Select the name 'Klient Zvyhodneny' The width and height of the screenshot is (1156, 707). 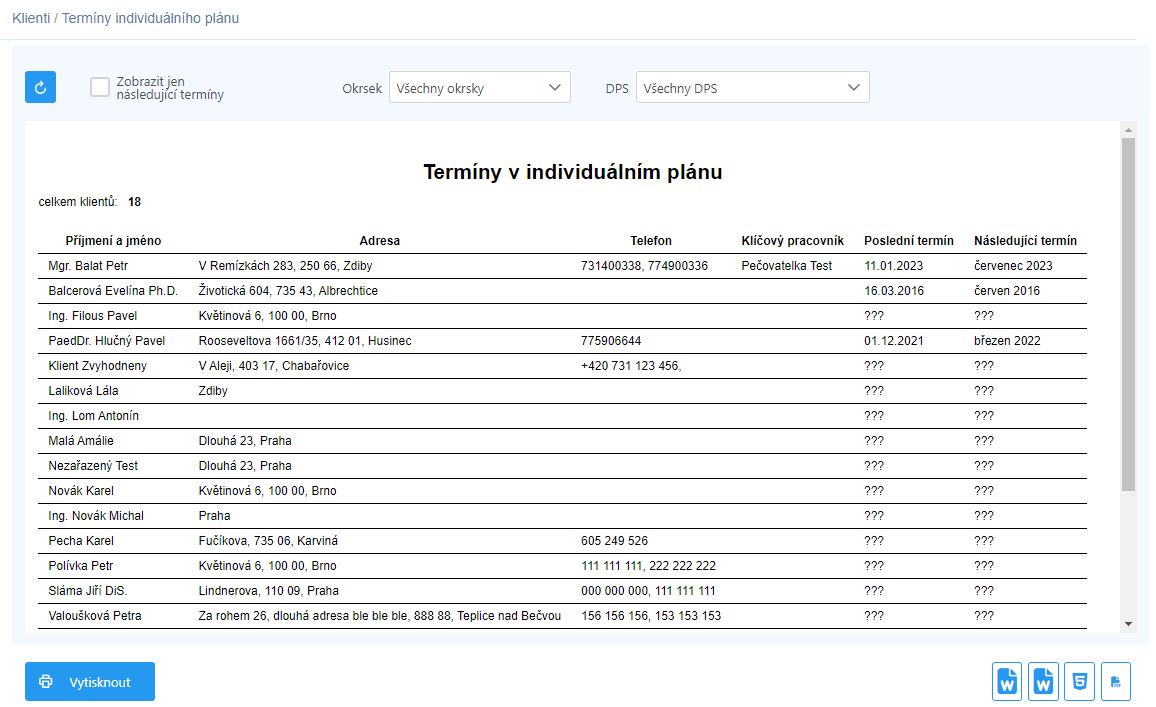(x=97, y=366)
